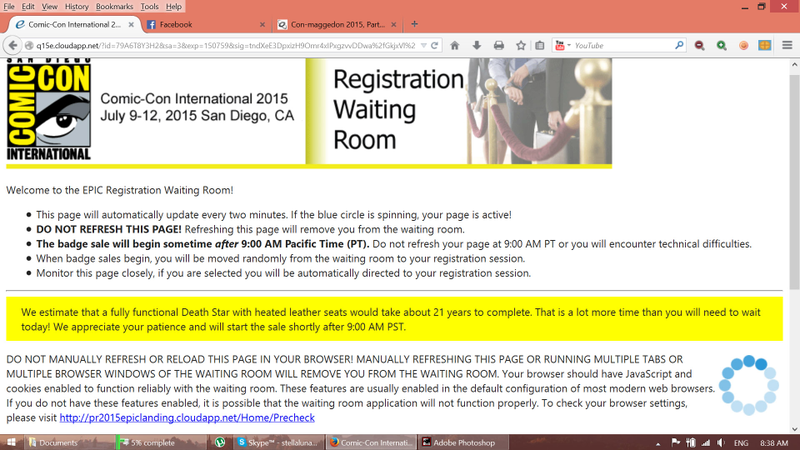Switch to Con-maggedon 2015 tab
This screenshot has width=800, height=450.
point(337,24)
